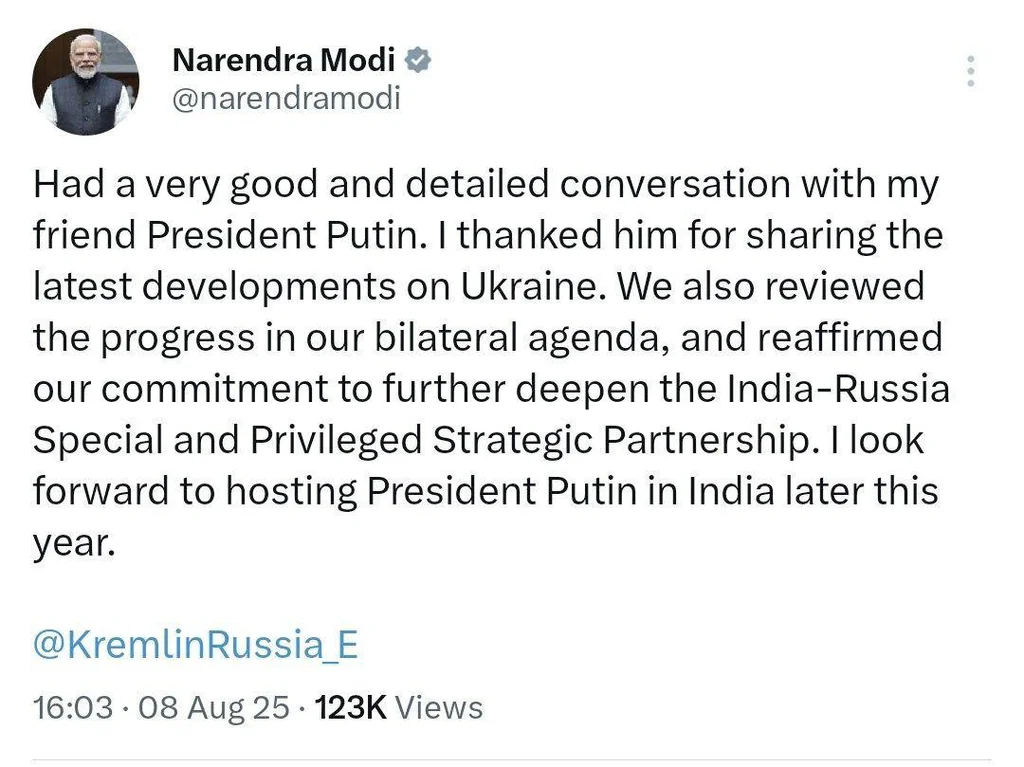
Task: Open the three-dot more options menu
Action: (970, 71)
